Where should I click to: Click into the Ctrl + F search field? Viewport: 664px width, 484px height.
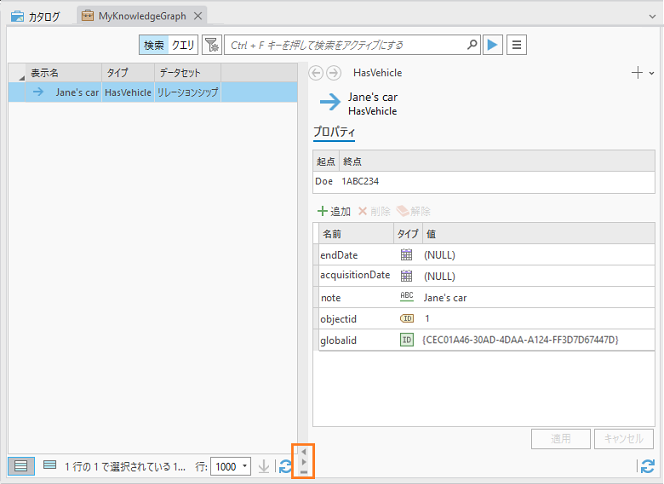(x=345, y=45)
